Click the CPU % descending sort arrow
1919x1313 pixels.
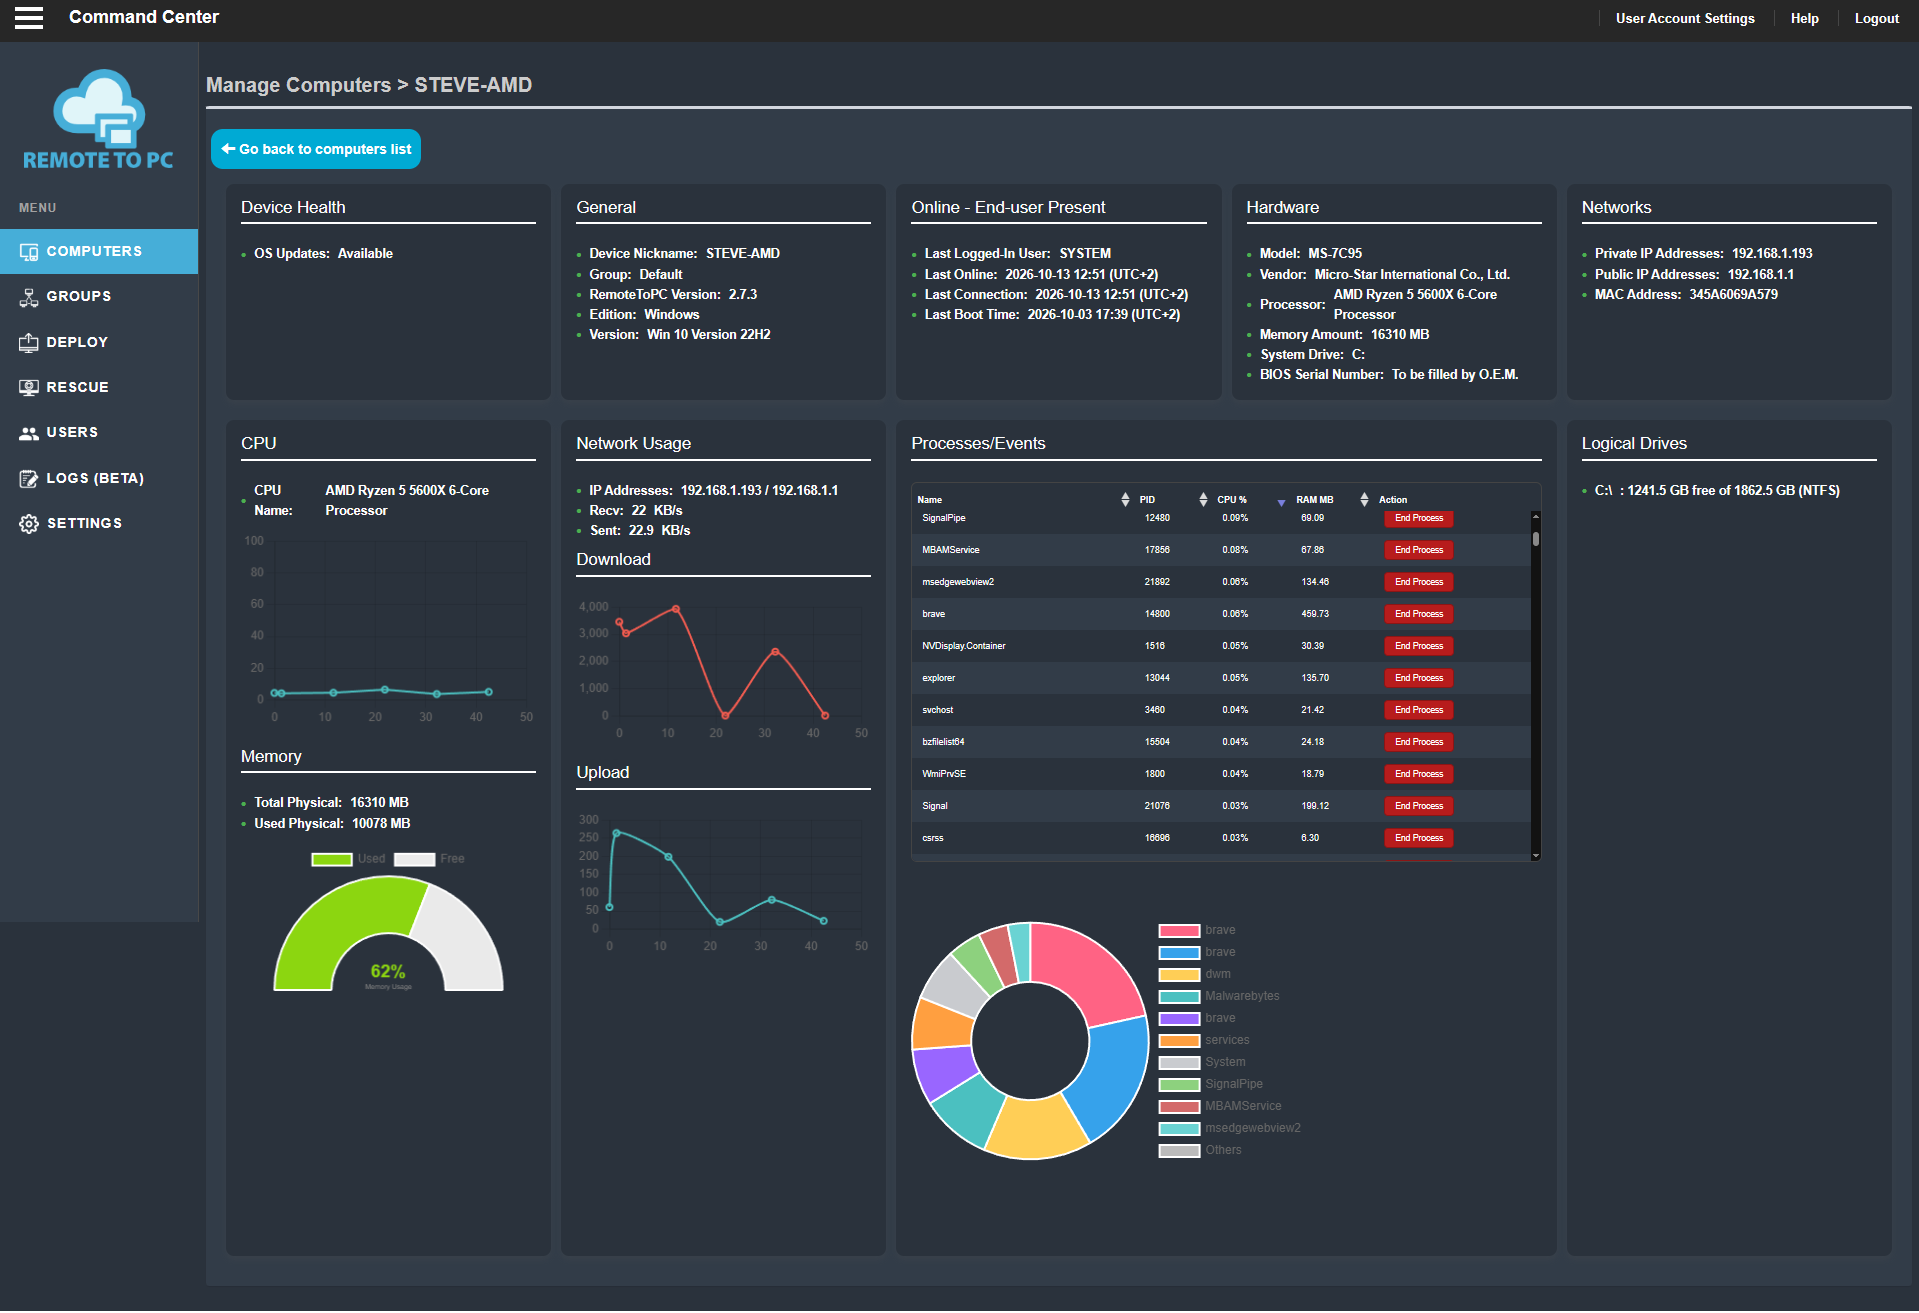tap(1281, 502)
